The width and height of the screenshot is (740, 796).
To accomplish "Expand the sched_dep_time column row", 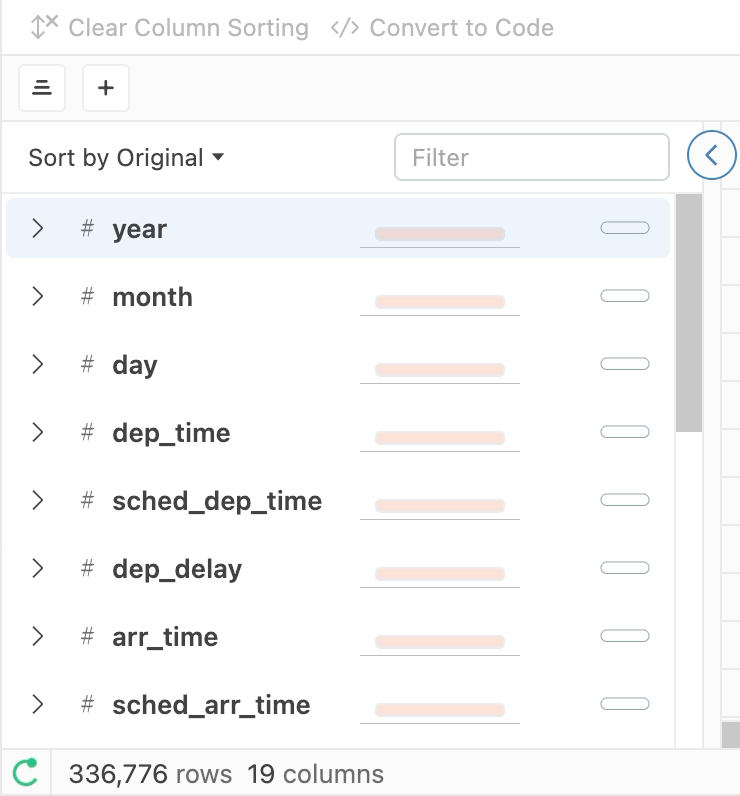I will coord(38,501).
